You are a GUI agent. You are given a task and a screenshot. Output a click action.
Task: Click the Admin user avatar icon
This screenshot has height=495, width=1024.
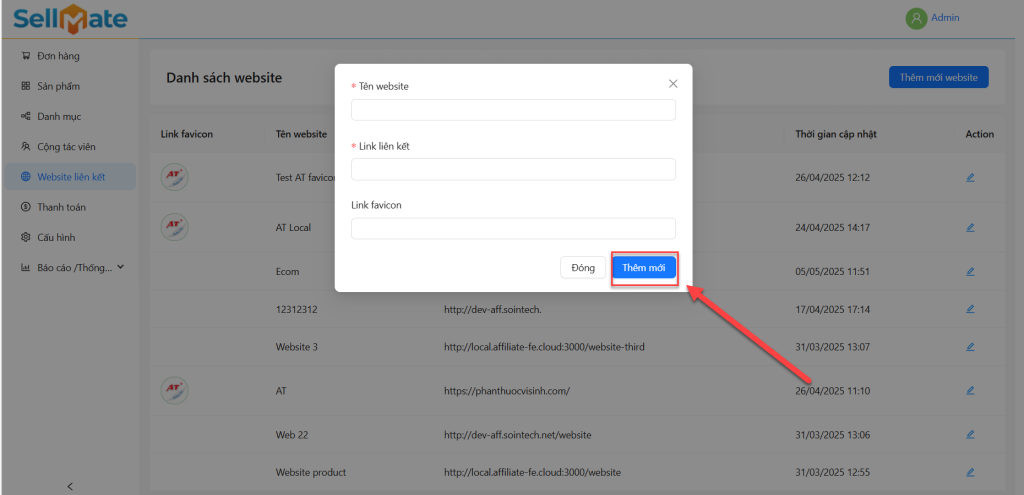[x=915, y=18]
